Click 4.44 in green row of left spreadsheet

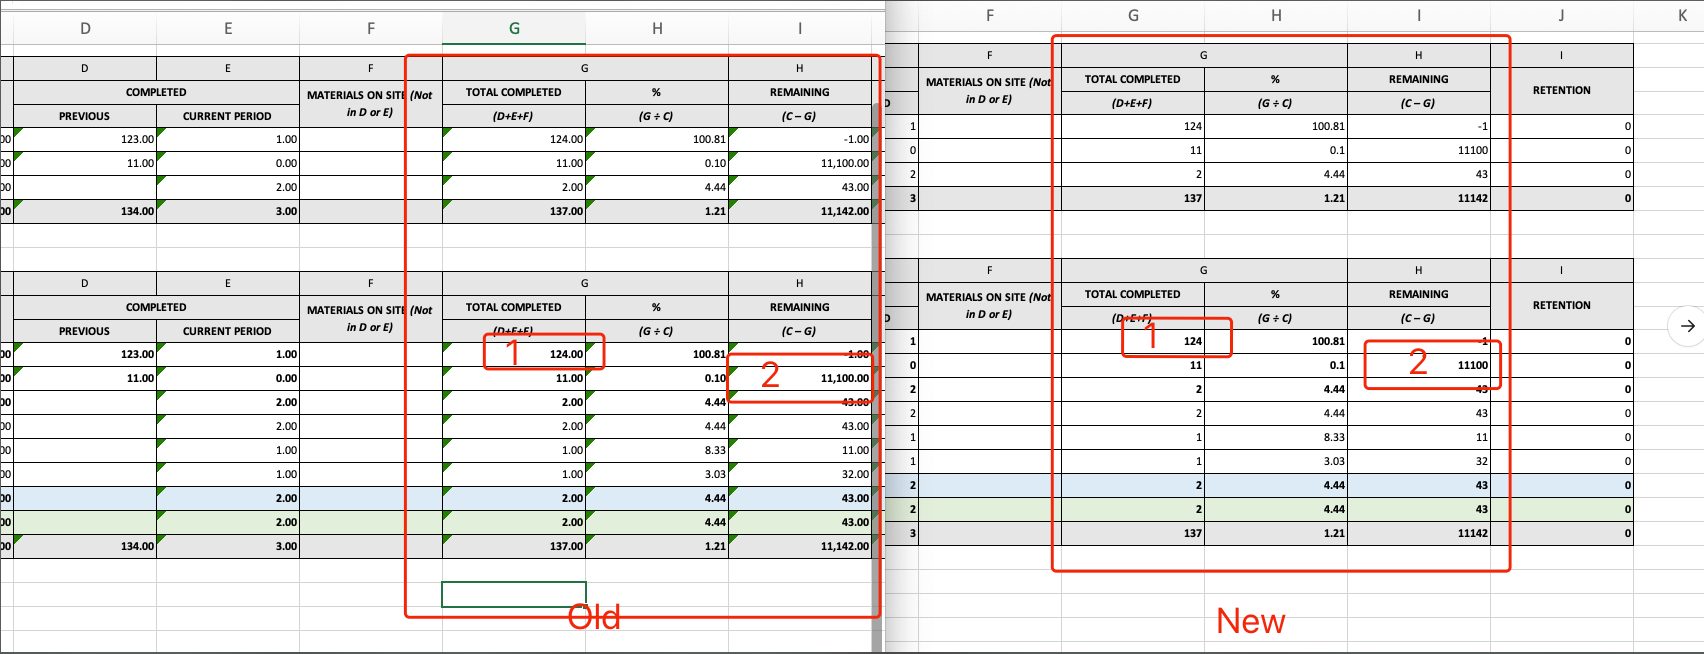pyautogui.click(x=657, y=522)
